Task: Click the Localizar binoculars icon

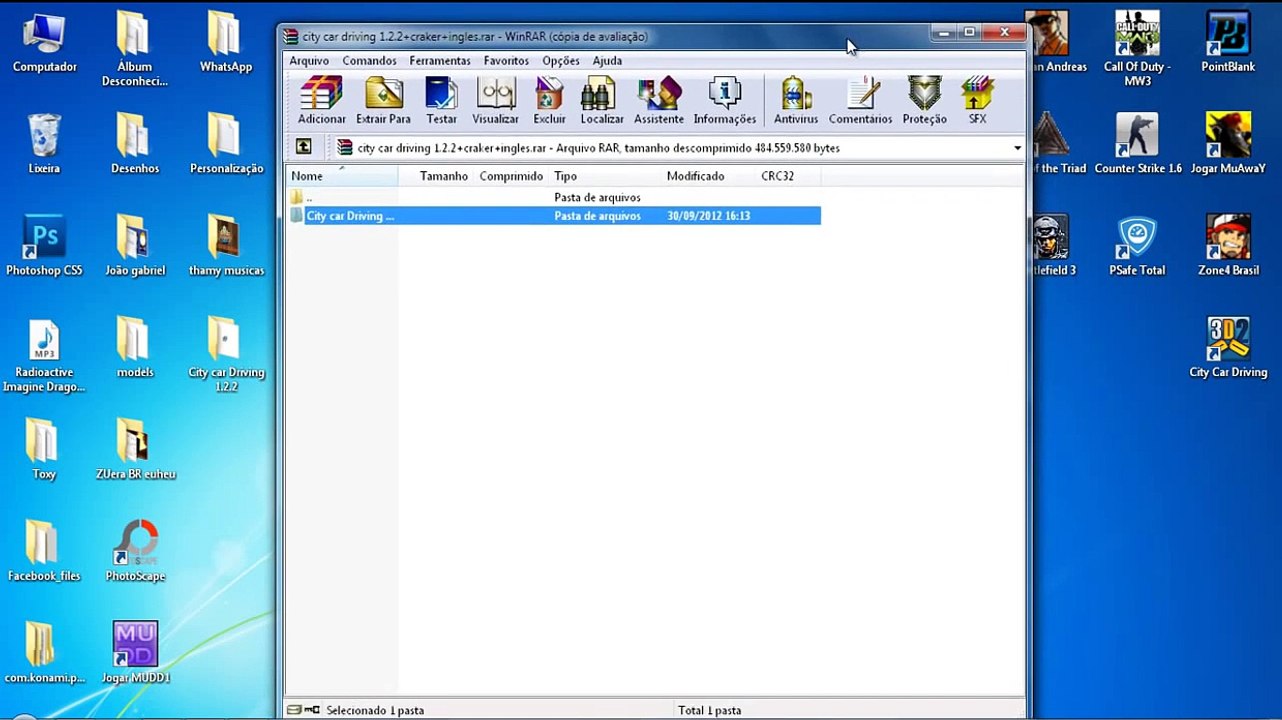Action: coord(602,101)
